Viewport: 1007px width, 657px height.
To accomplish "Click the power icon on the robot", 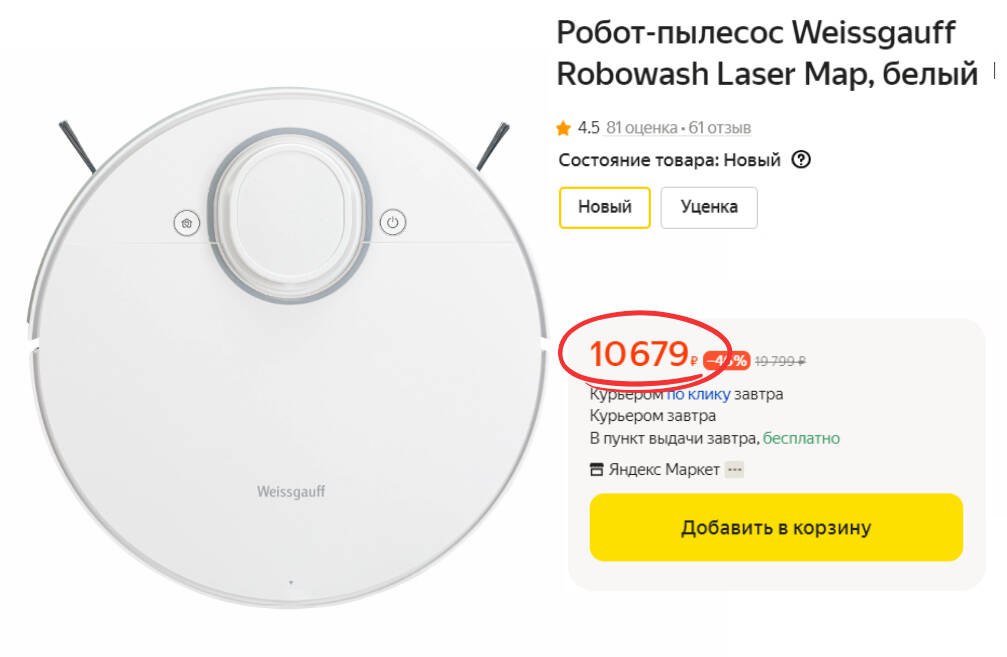I will (x=393, y=223).
